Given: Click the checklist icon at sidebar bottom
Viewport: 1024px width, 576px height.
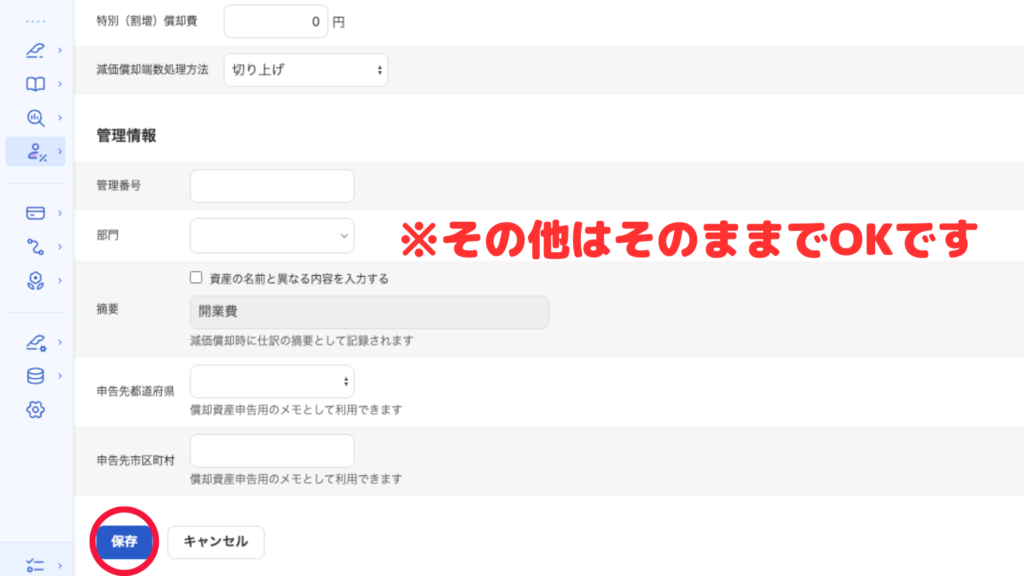Looking at the screenshot, I should 35,565.
